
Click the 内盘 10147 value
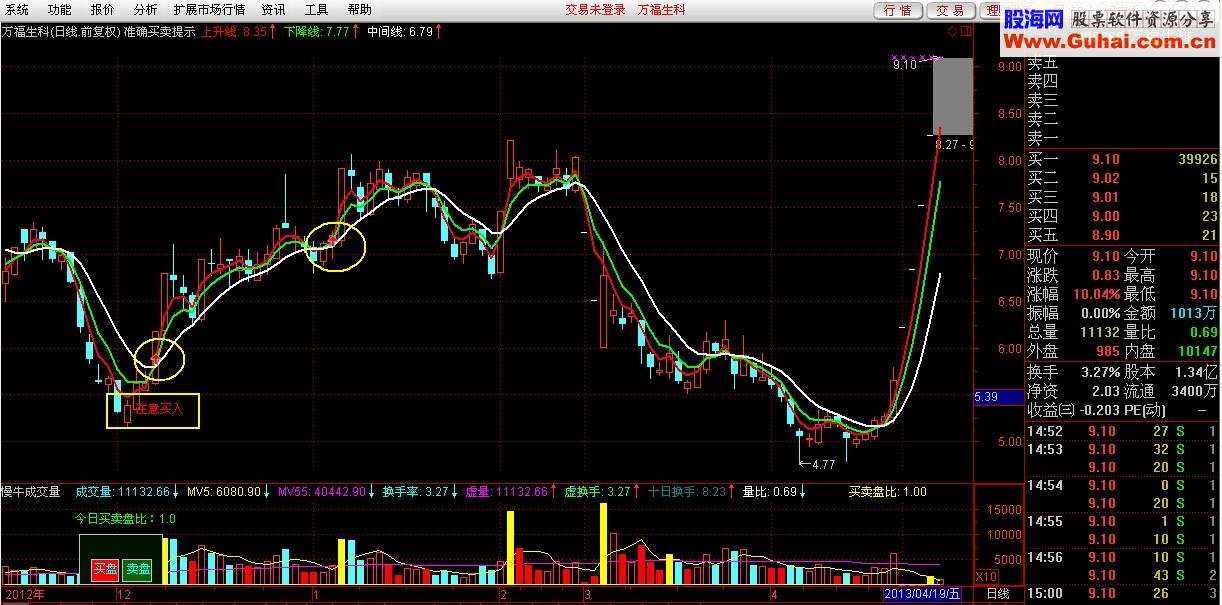point(1197,351)
